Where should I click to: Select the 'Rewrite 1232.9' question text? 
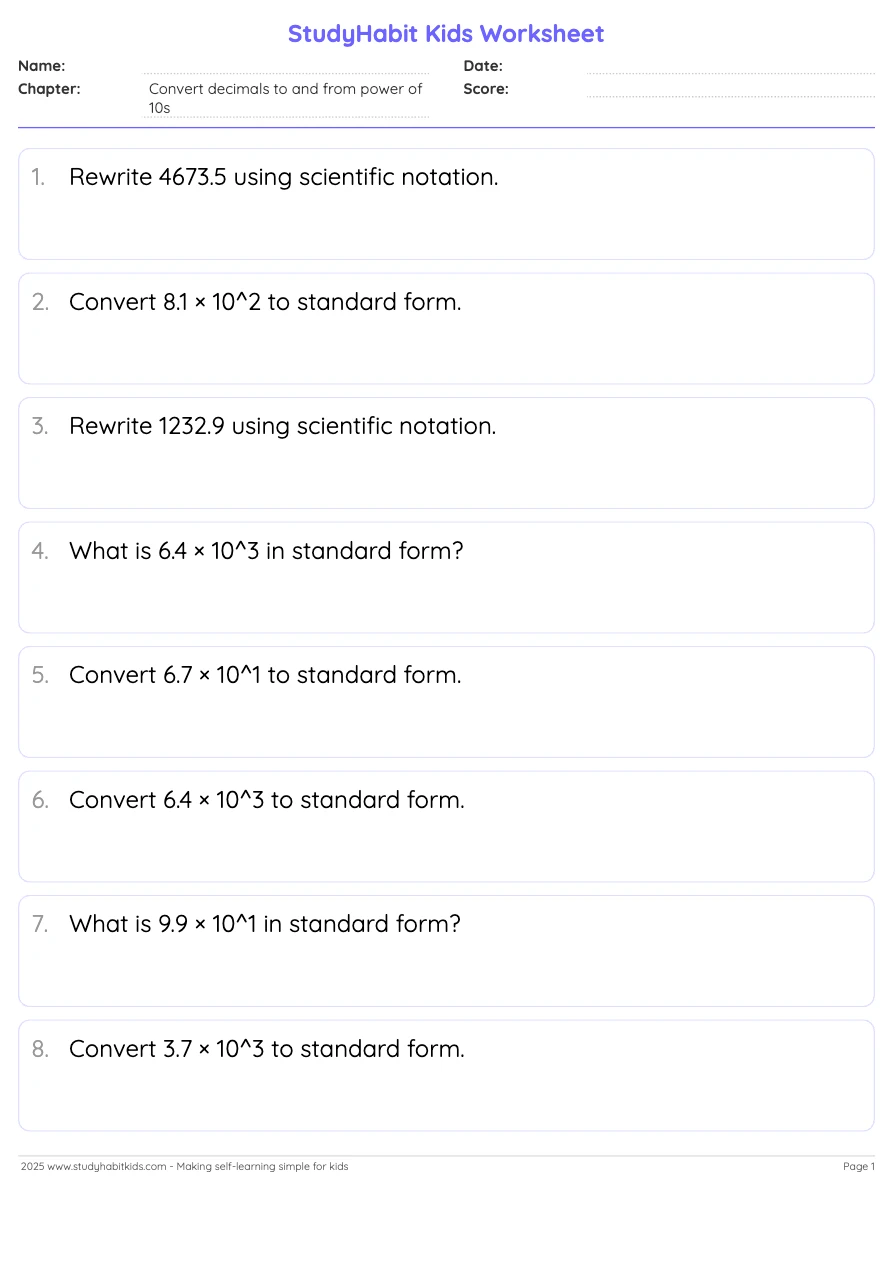click(282, 426)
